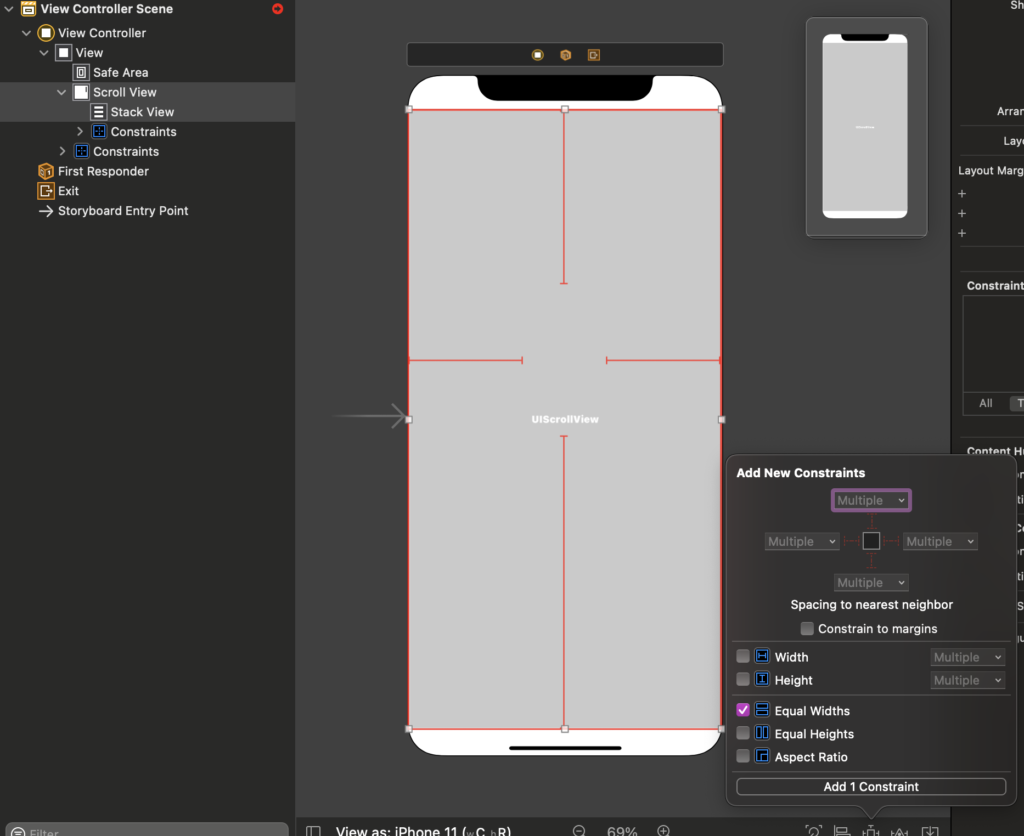Viewport: 1024px width, 836px height.
Task: Select Storyboard Entry Point row
Action: (123, 211)
